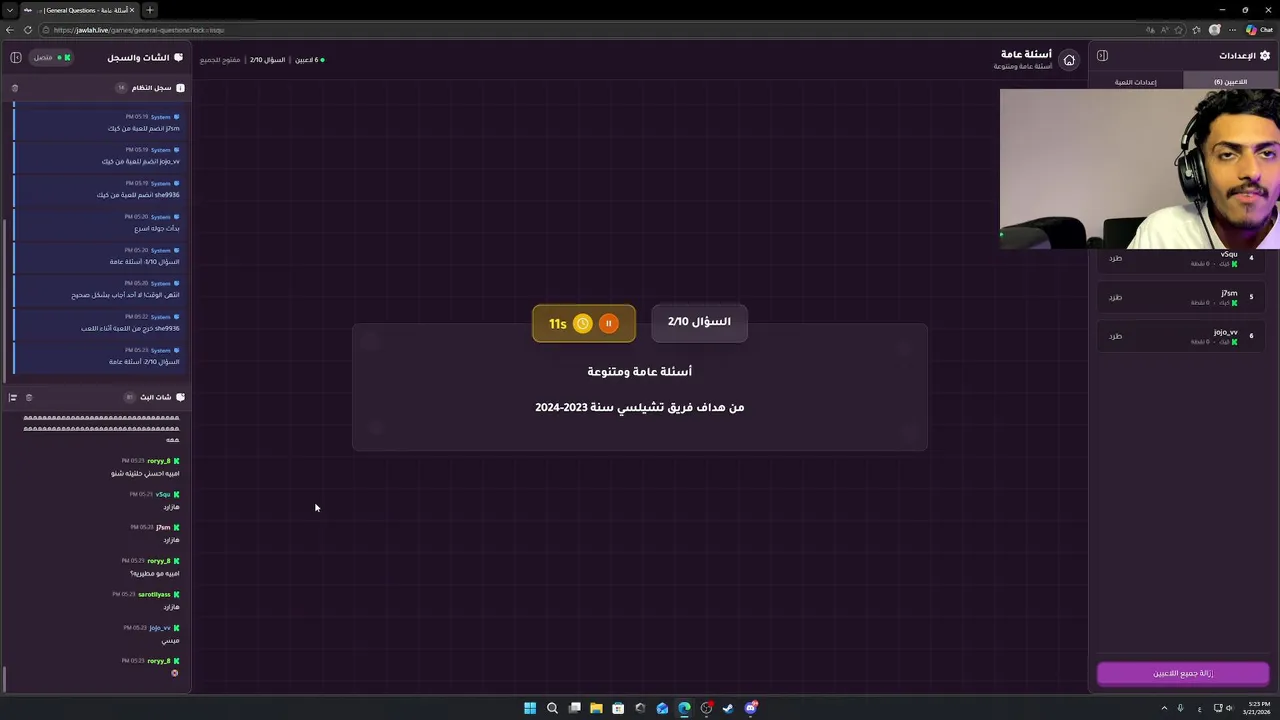Image resolution: width=1280 pixels, height=720 pixels.
Task: Open the browser profile avatar
Action: click(1215, 30)
